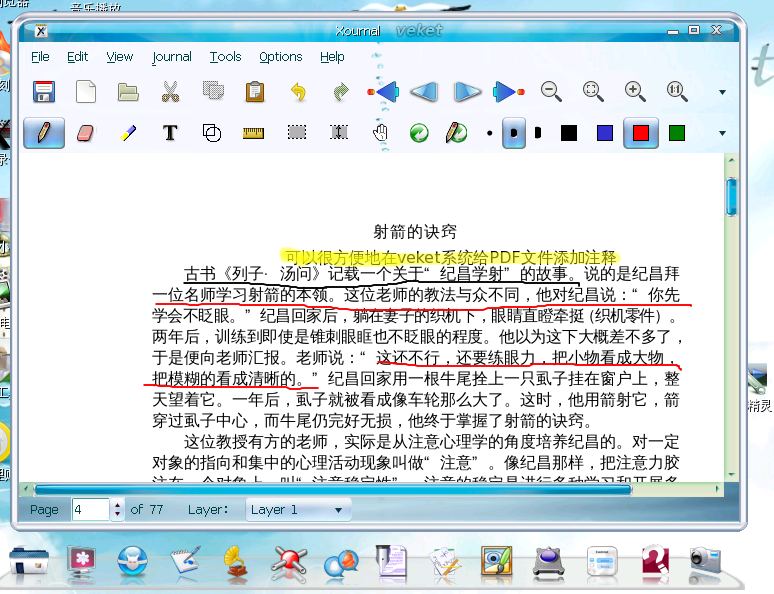Image resolution: width=774 pixels, height=594 pixels.
Task: Open a file with the folder icon
Action: [128, 92]
